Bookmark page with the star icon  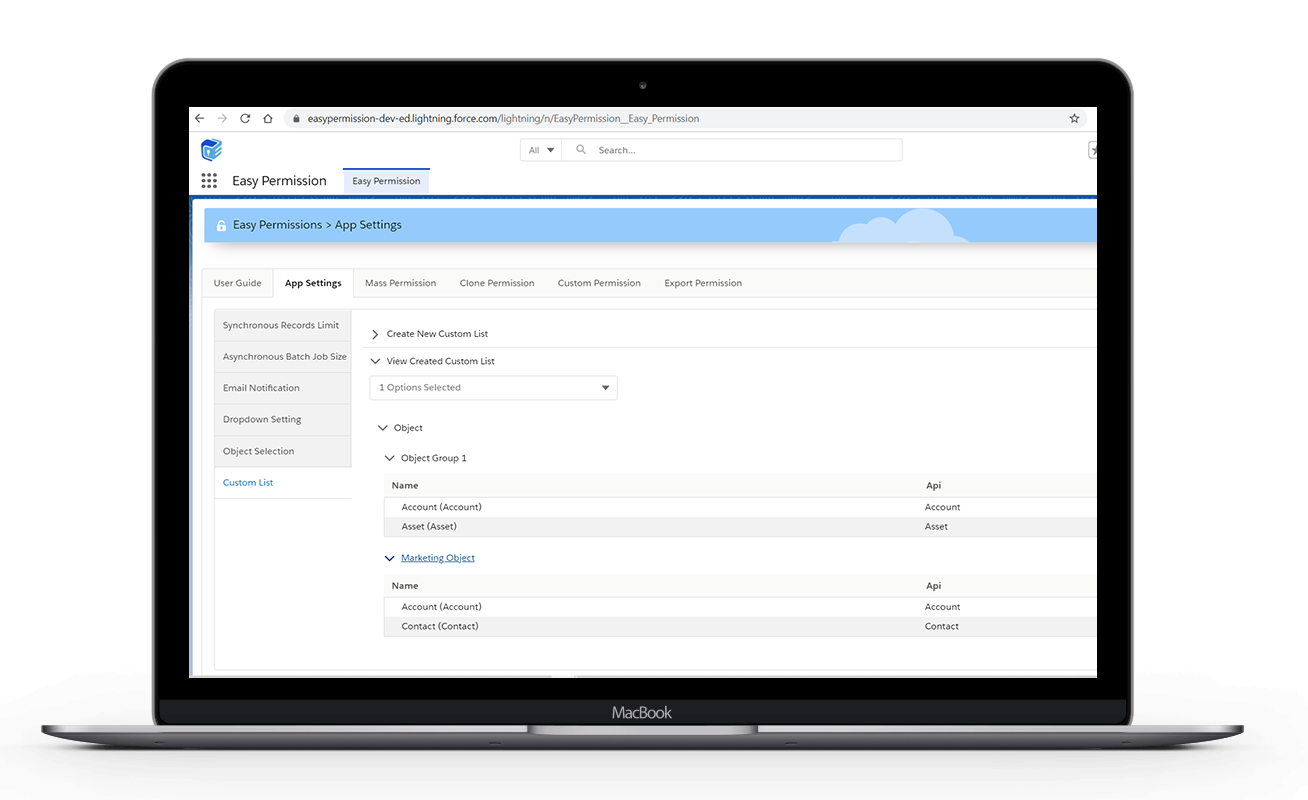pos(1074,118)
